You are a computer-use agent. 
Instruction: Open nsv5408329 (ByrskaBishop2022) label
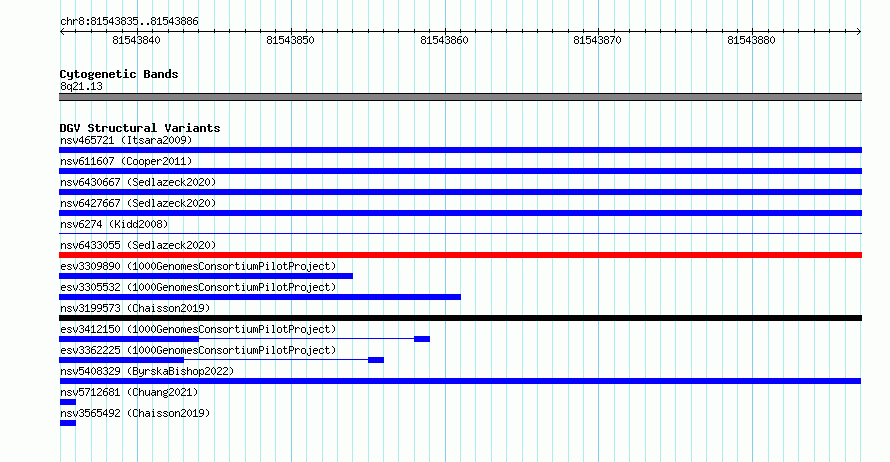(147, 371)
